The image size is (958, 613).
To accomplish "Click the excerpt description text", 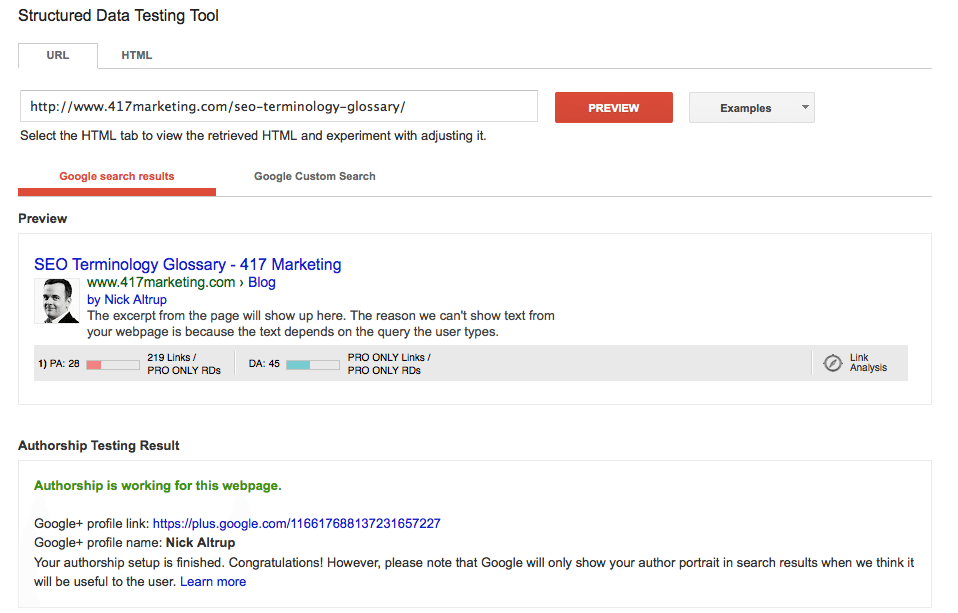I will pos(321,324).
